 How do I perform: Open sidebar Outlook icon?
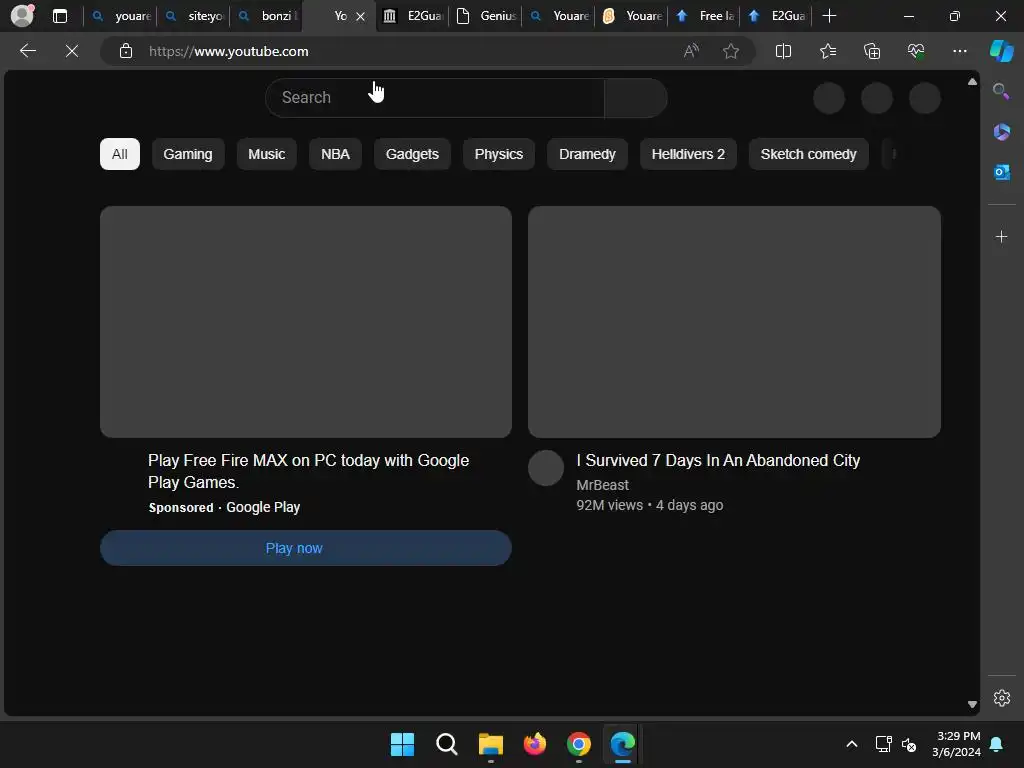(1001, 172)
